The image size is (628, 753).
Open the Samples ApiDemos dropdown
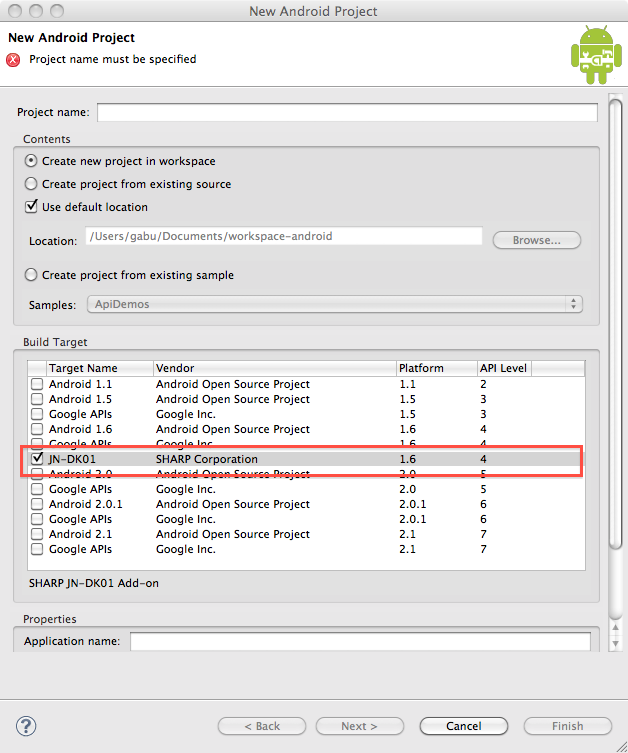coord(335,304)
